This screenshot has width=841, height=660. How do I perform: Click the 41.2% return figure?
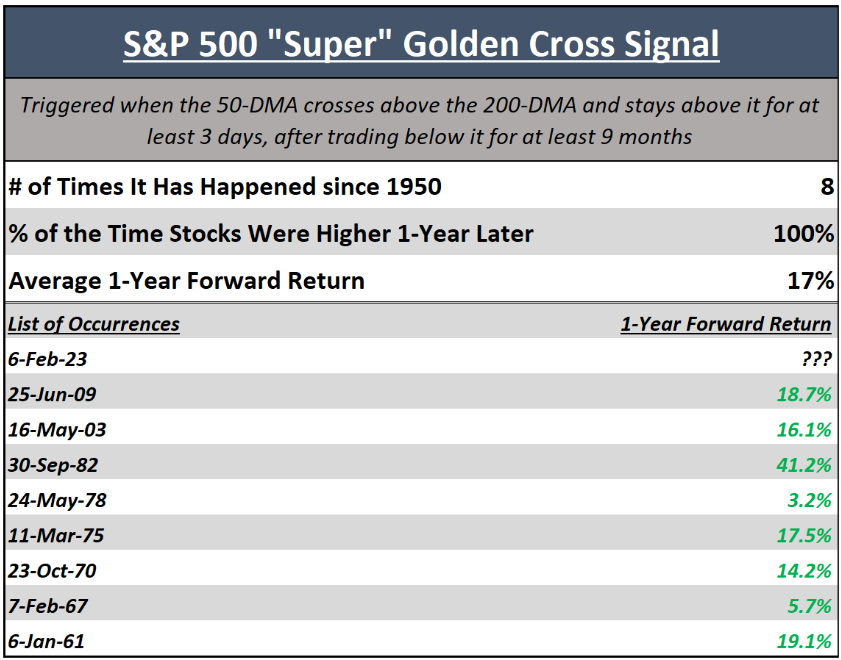click(x=804, y=465)
